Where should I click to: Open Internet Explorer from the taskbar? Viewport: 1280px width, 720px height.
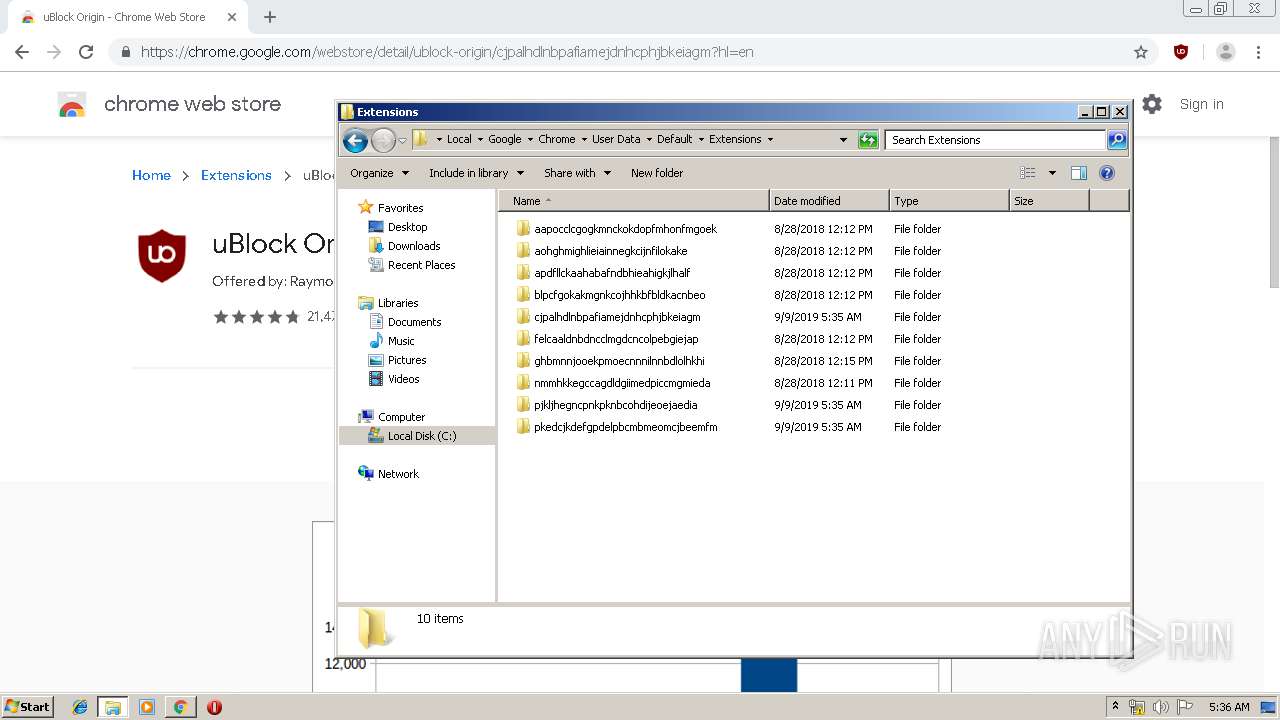tap(80, 707)
